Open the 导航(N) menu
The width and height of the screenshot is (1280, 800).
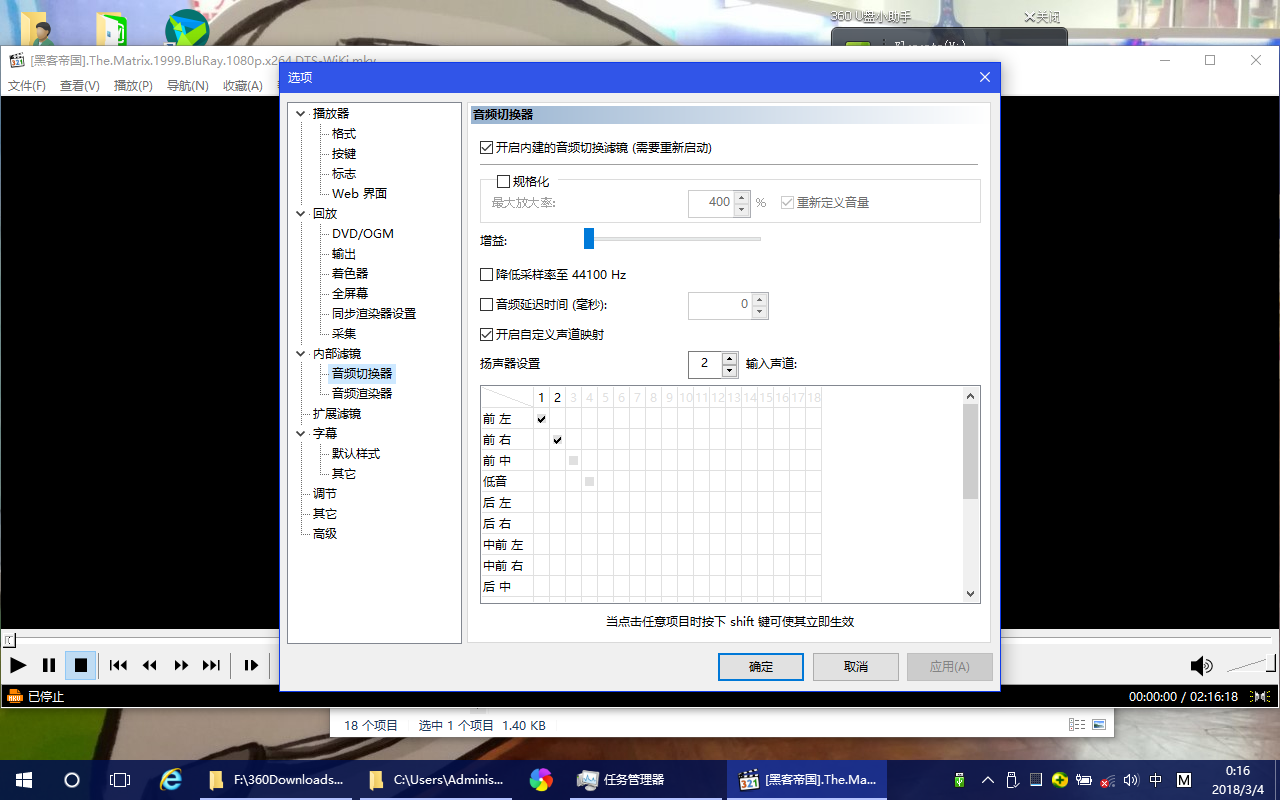(187, 86)
